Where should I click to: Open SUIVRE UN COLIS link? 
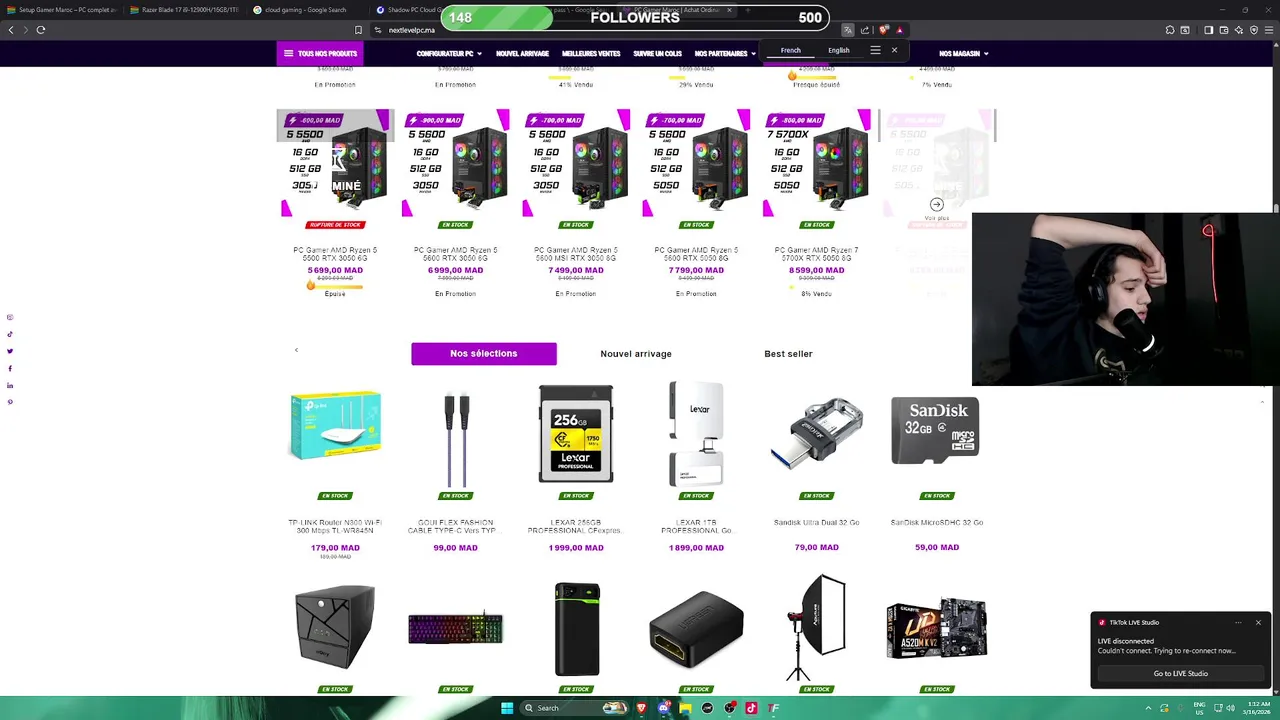pyautogui.click(x=657, y=53)
